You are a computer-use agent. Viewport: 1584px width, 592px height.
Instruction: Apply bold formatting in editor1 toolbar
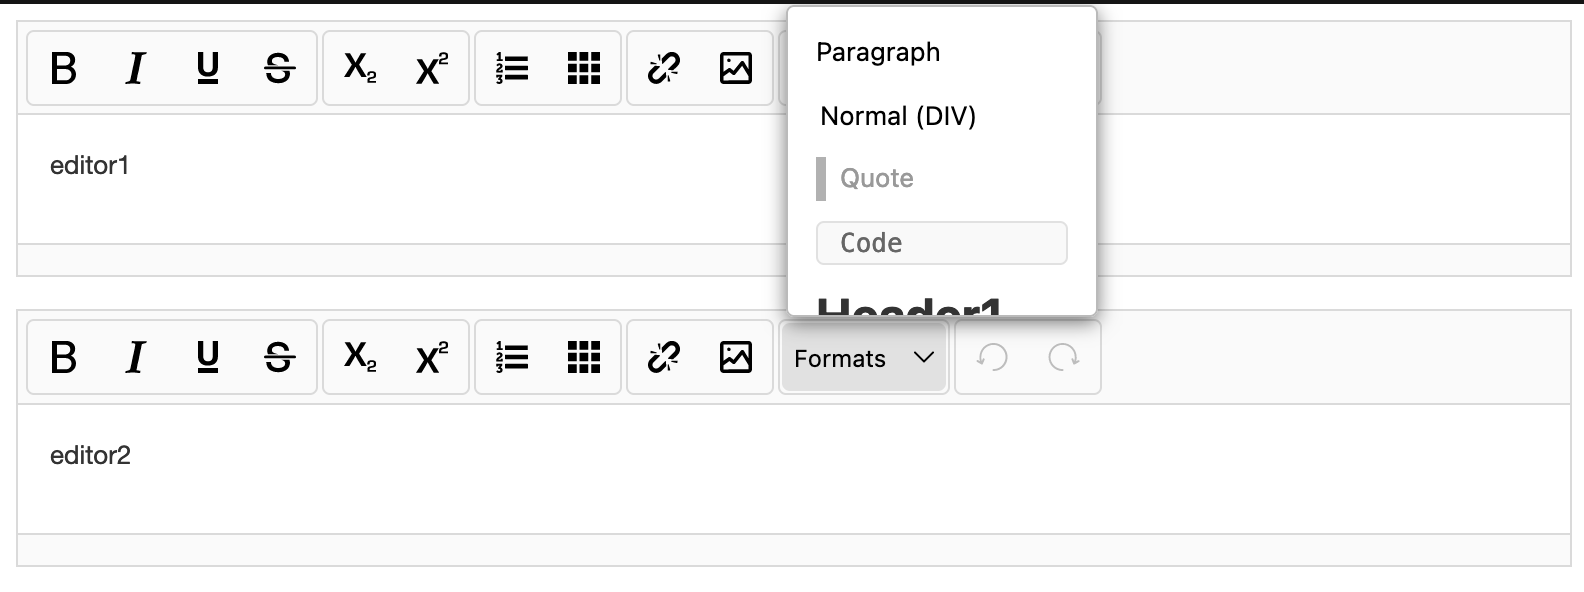[62, 68]
